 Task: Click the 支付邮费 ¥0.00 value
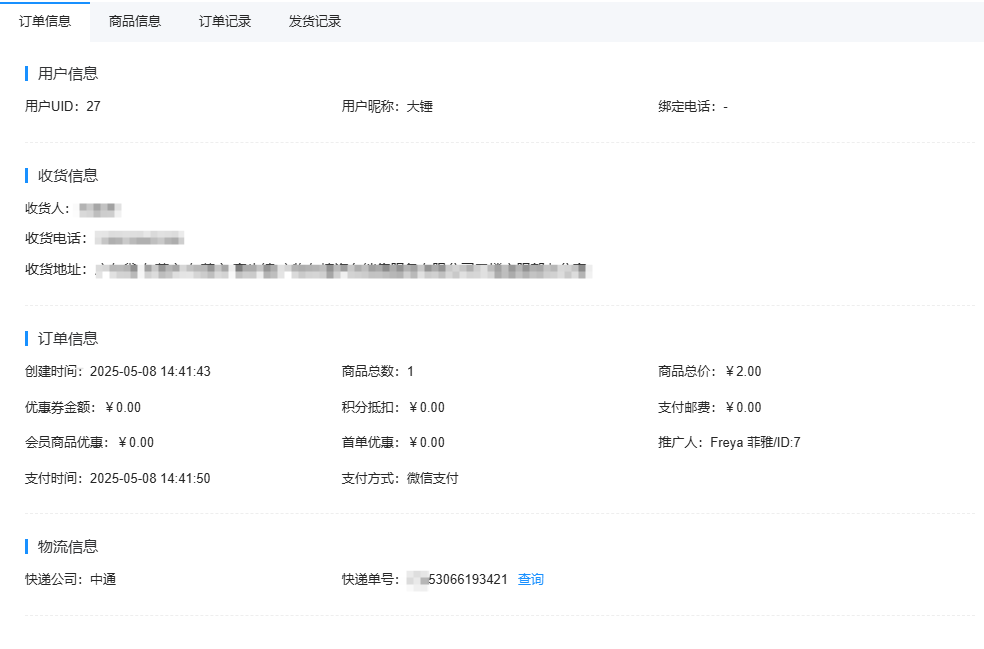[743, 407]
